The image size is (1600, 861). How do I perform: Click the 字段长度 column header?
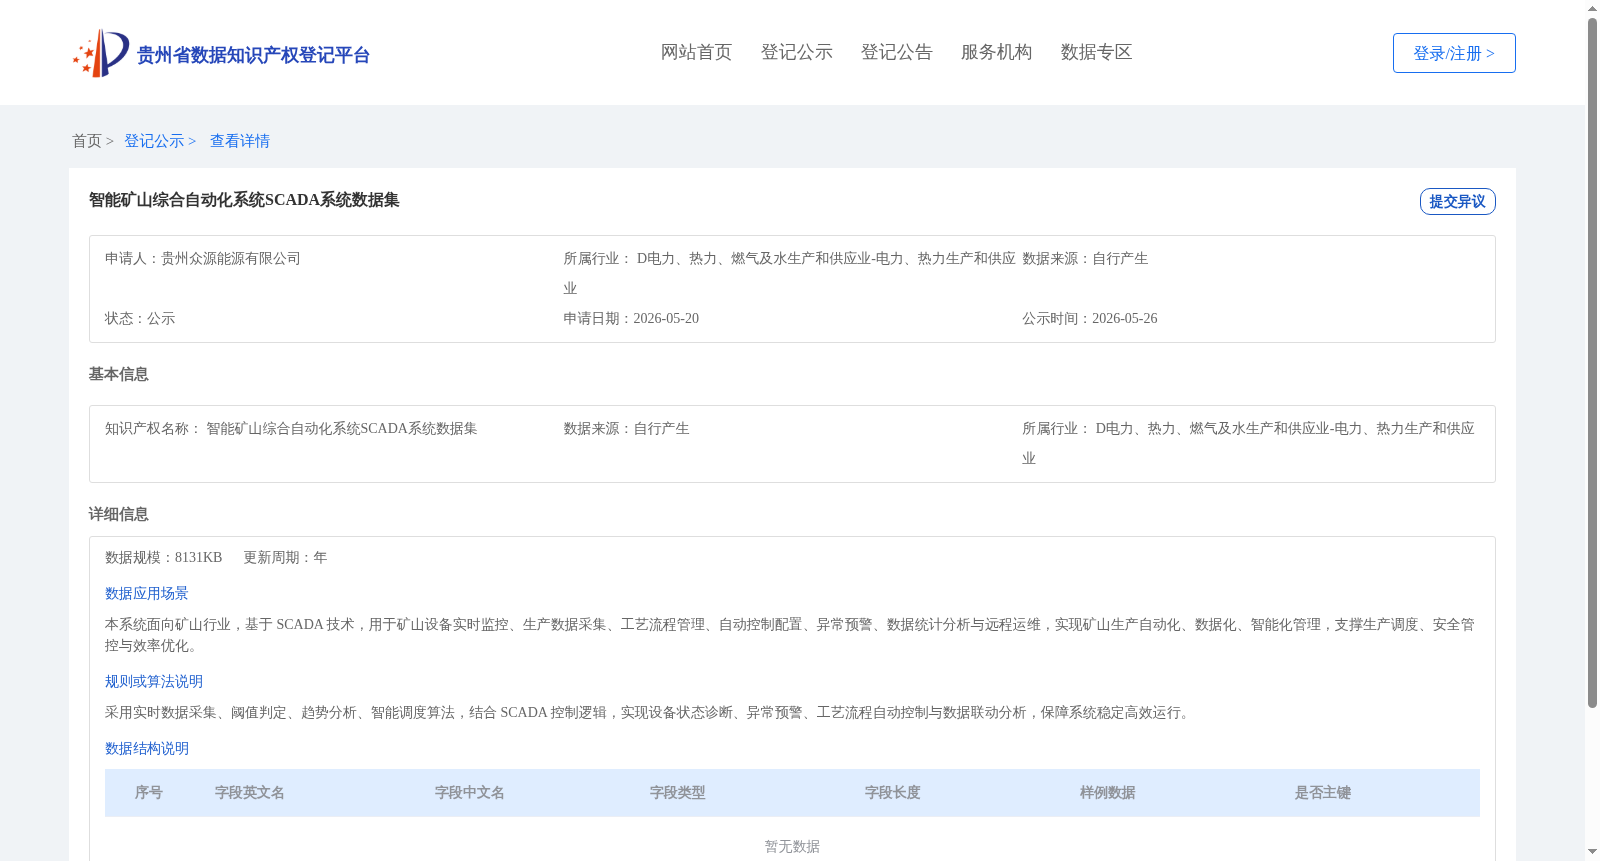click(893, 792)
